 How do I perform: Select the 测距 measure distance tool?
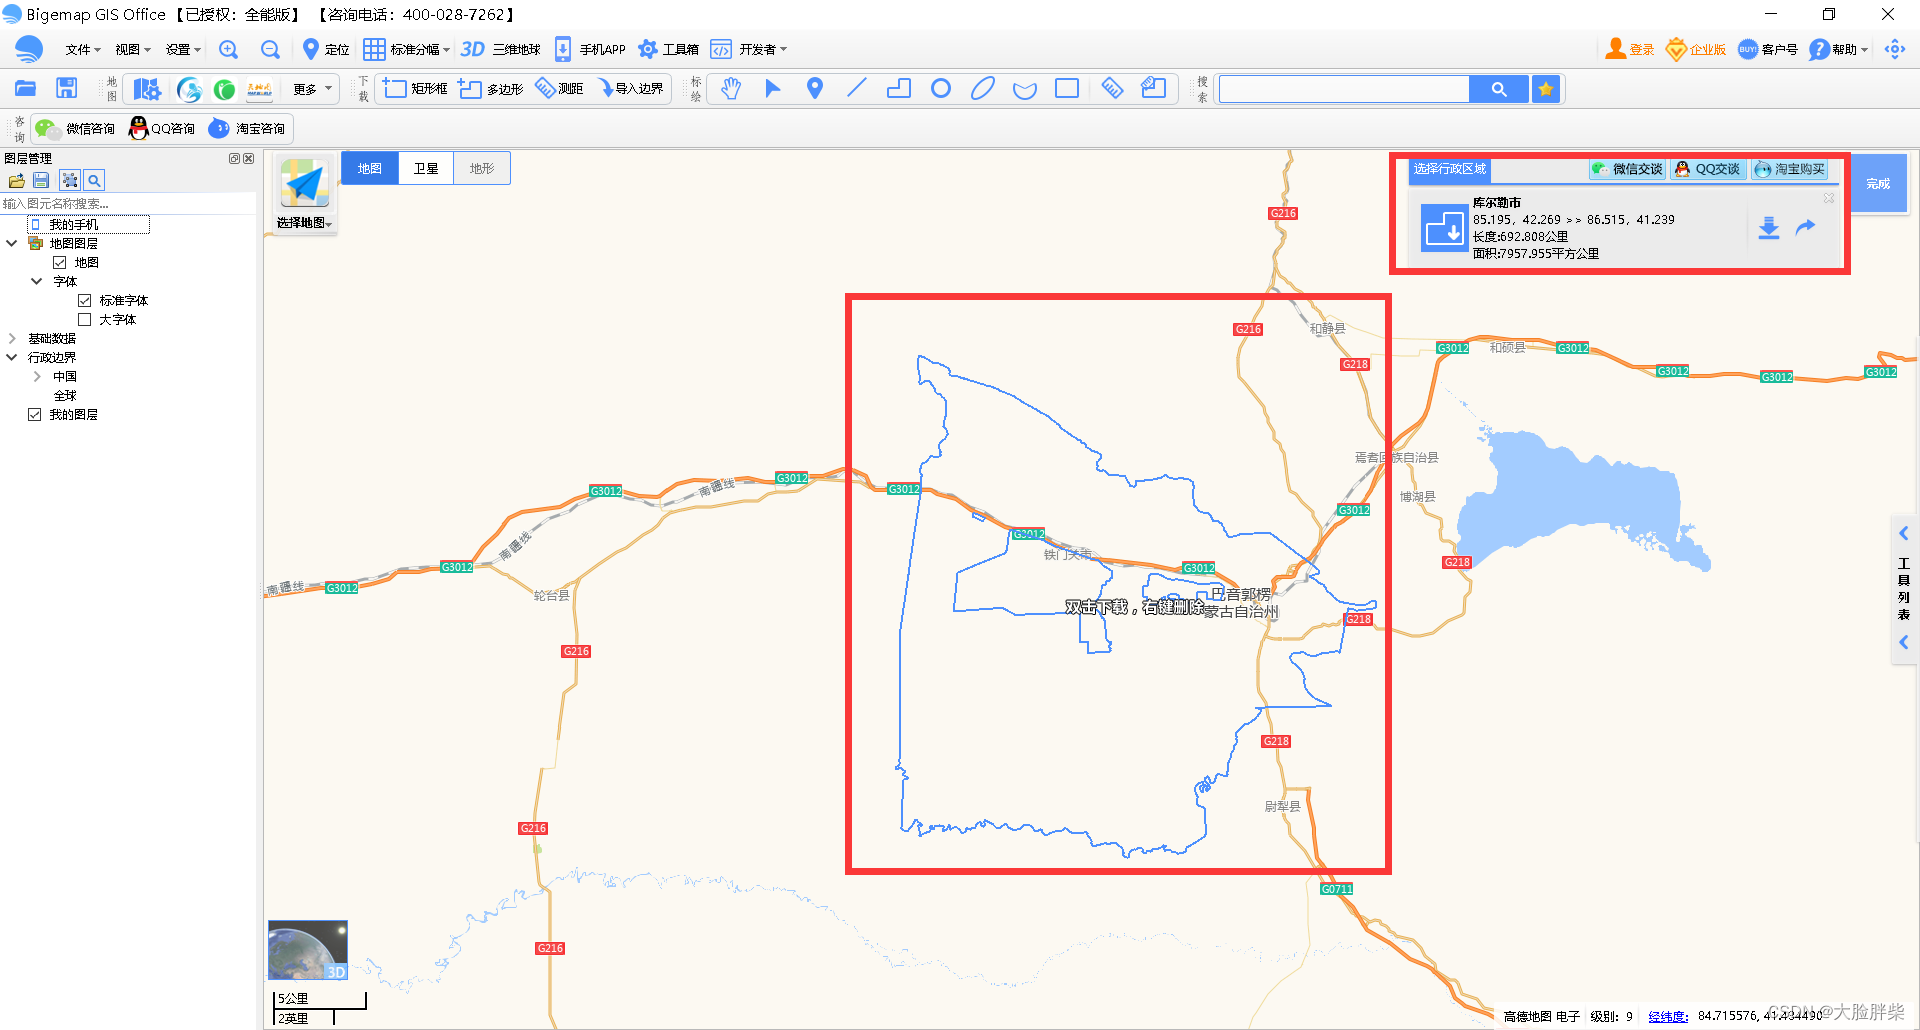pyautogui.click(x=559, y=89)
